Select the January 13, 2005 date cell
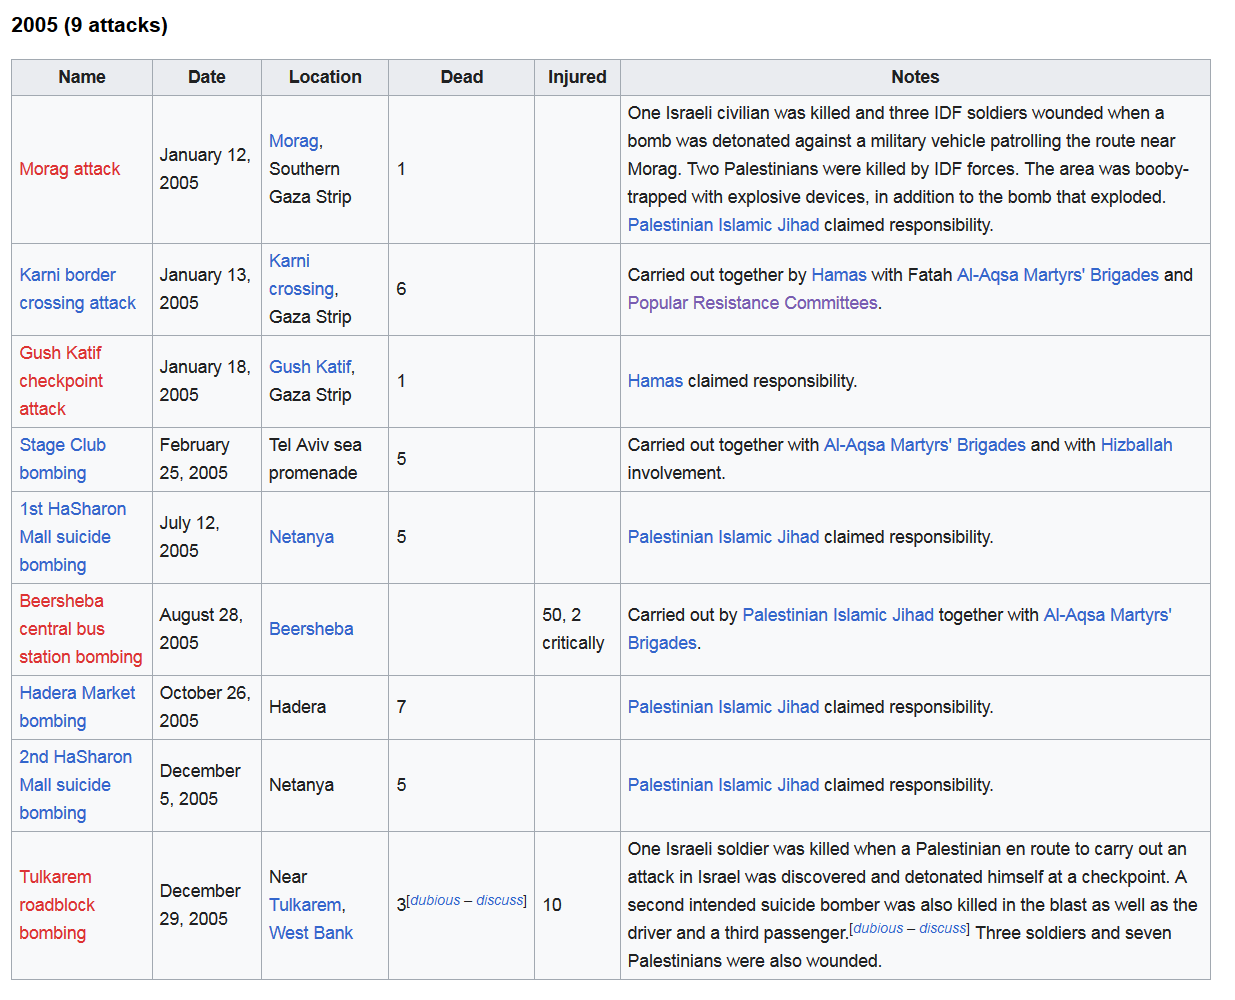The image size is (1235, 1000). coord(207,289)
